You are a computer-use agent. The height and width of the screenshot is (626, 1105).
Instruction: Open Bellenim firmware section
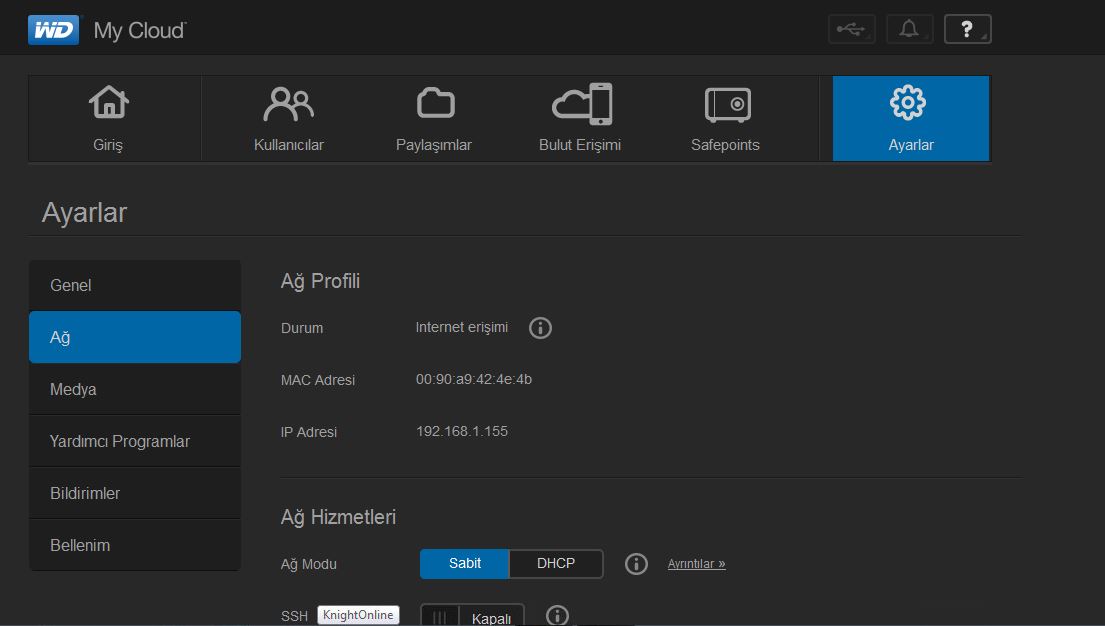(x=135, y=546)
